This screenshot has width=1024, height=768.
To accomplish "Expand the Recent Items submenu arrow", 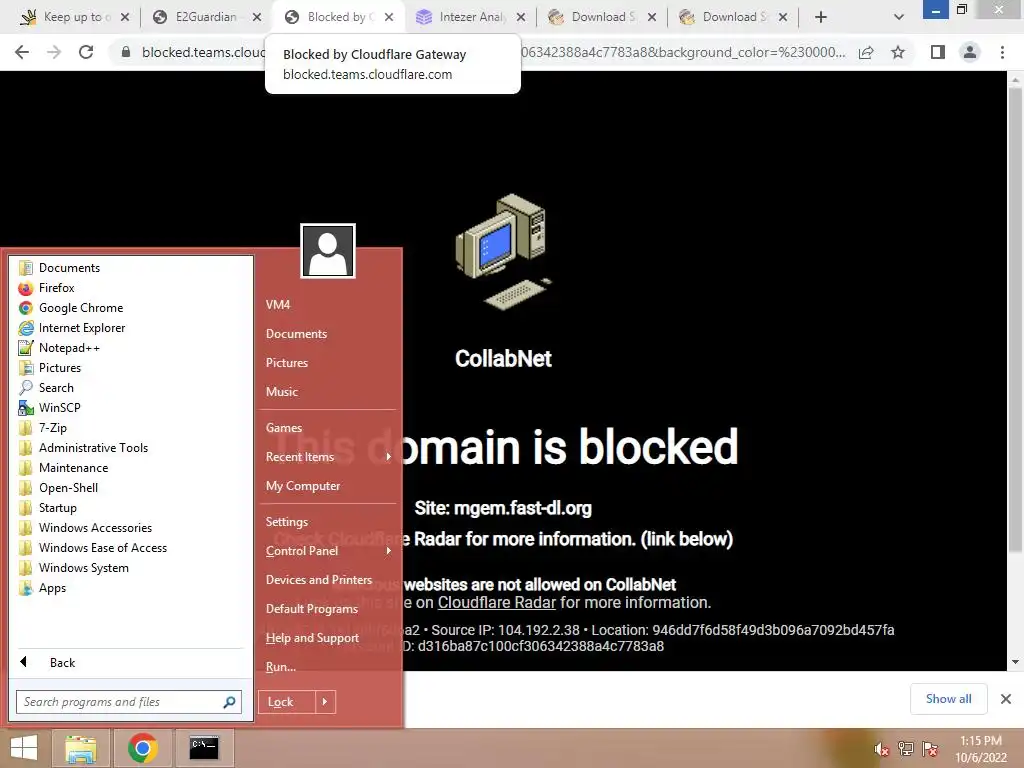I will coord(389,456).
